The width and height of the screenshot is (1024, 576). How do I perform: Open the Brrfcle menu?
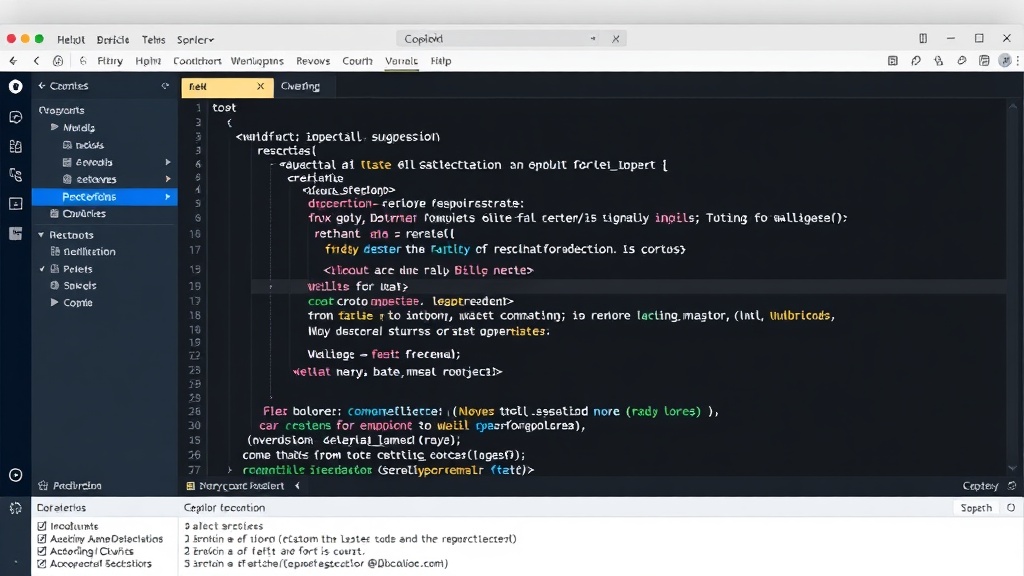coord(113,40)
